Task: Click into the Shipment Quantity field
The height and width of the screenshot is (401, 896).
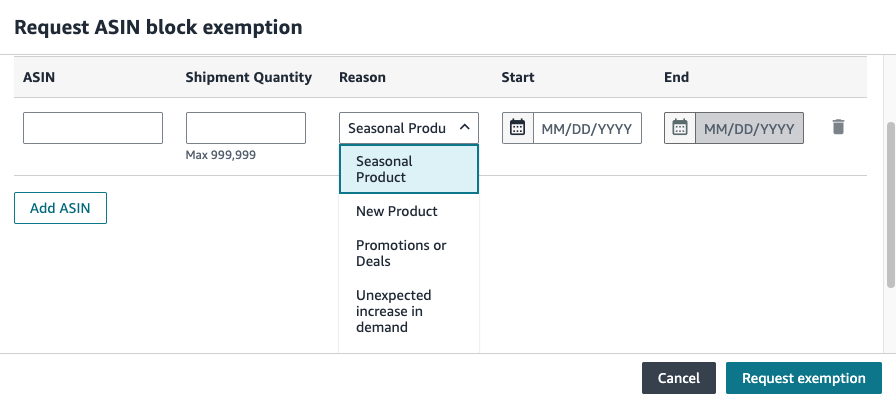Action: click(246, 128)
